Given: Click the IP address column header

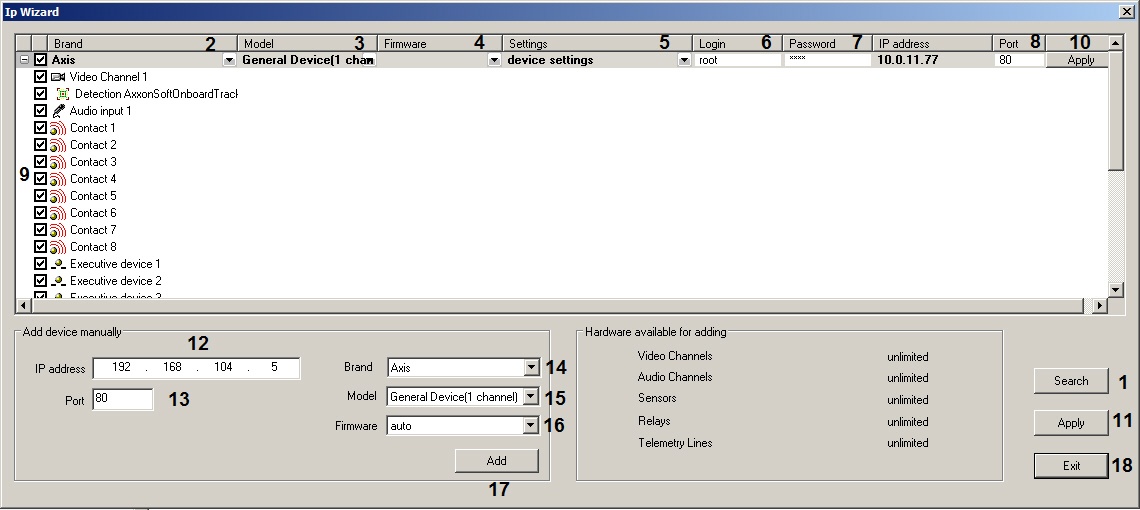Looking at the screenshot, I should [x=930, y=44].
